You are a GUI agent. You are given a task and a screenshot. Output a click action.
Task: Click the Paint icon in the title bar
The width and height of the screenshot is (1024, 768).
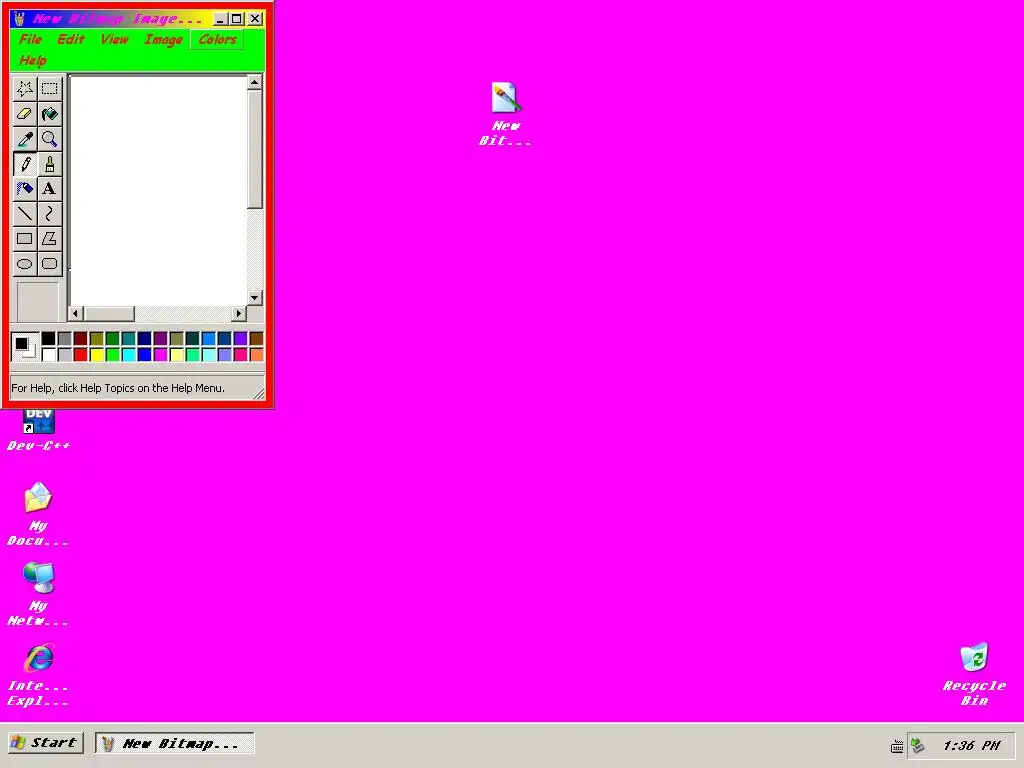pos(19,19)
